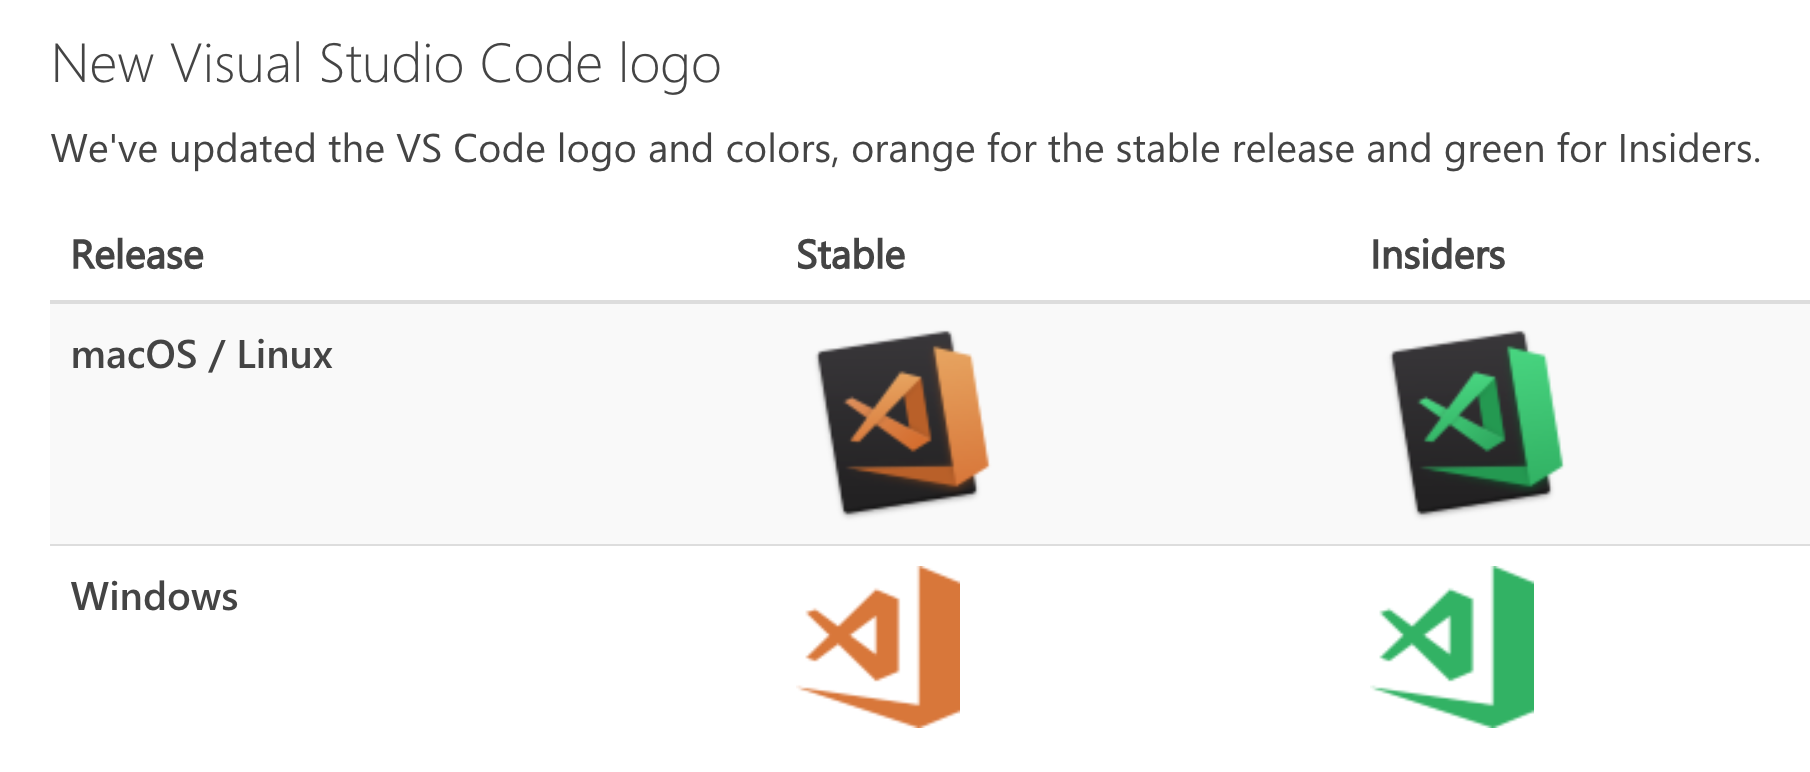Select the green Windows Insiders logo
The image size is (1810, 772).
[x=1453, y=647]
